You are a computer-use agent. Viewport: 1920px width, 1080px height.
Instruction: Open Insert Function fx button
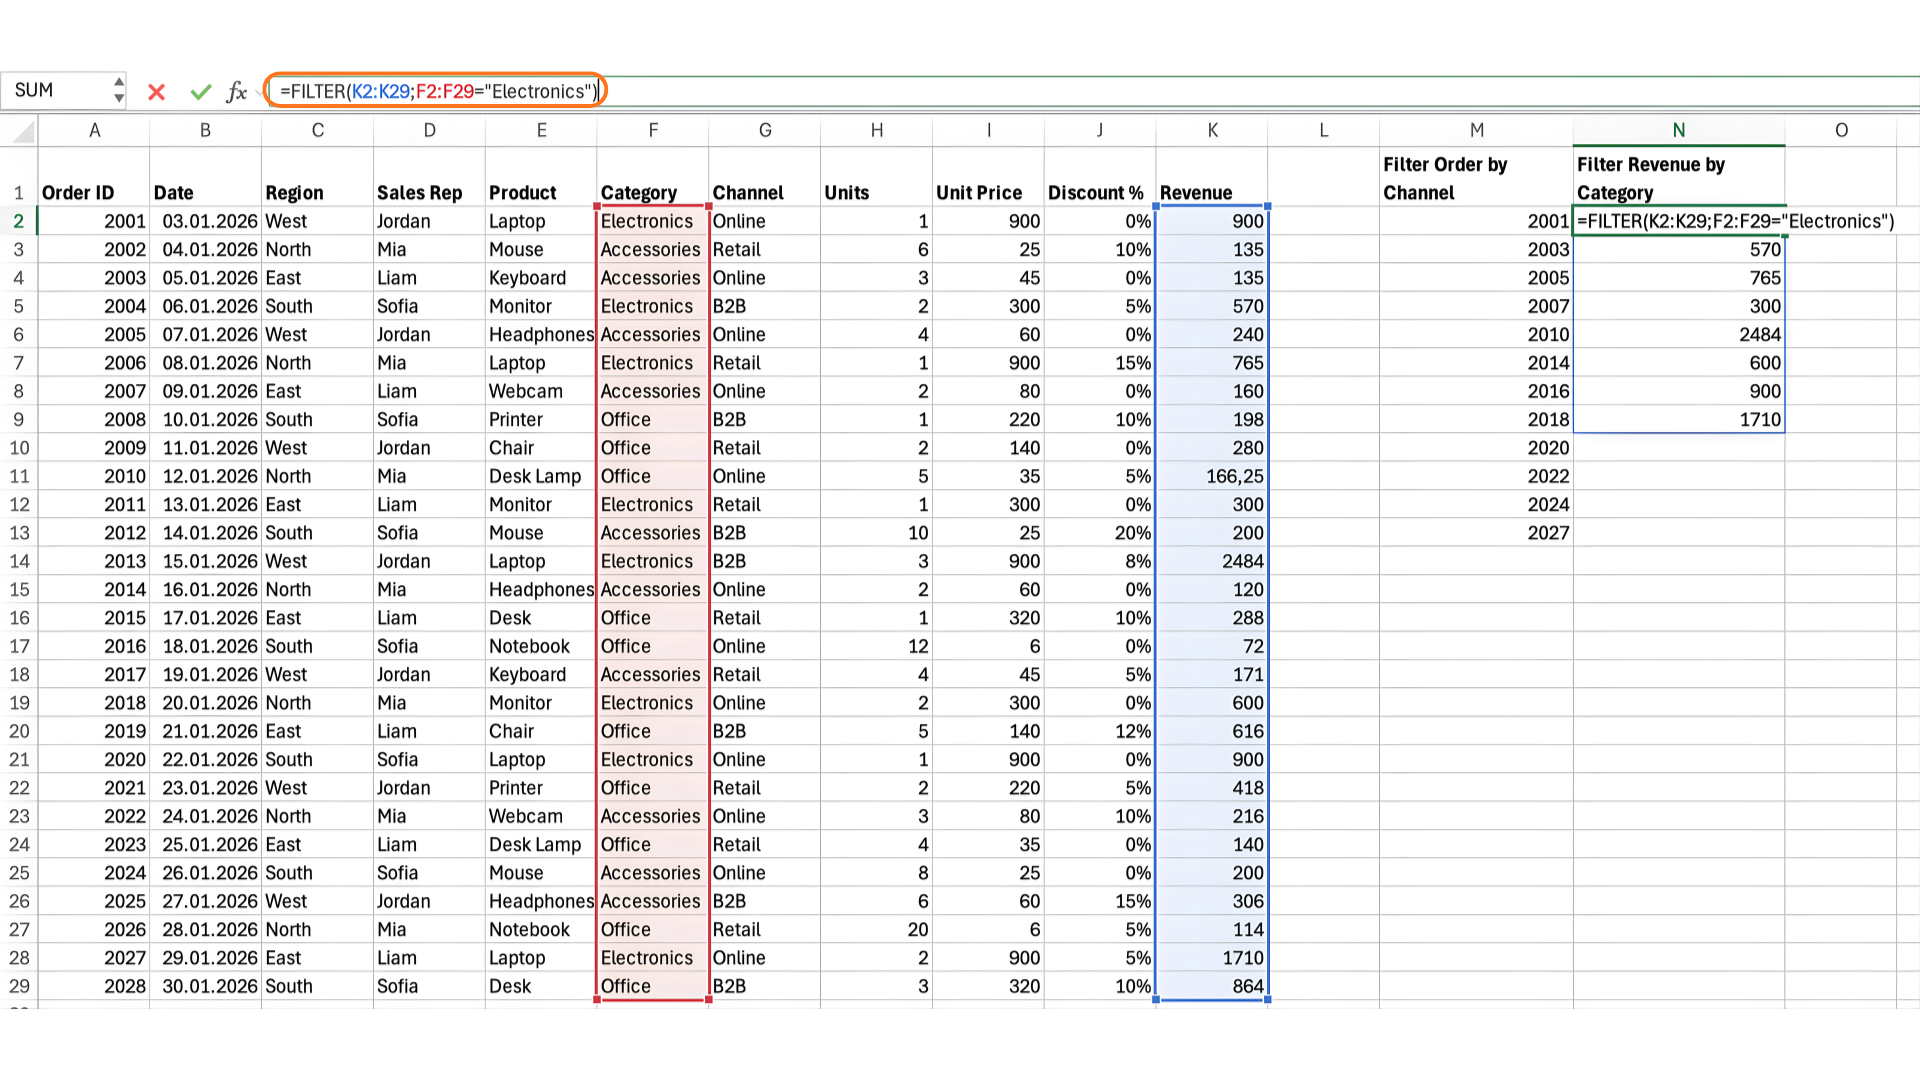tap(236, 92)
